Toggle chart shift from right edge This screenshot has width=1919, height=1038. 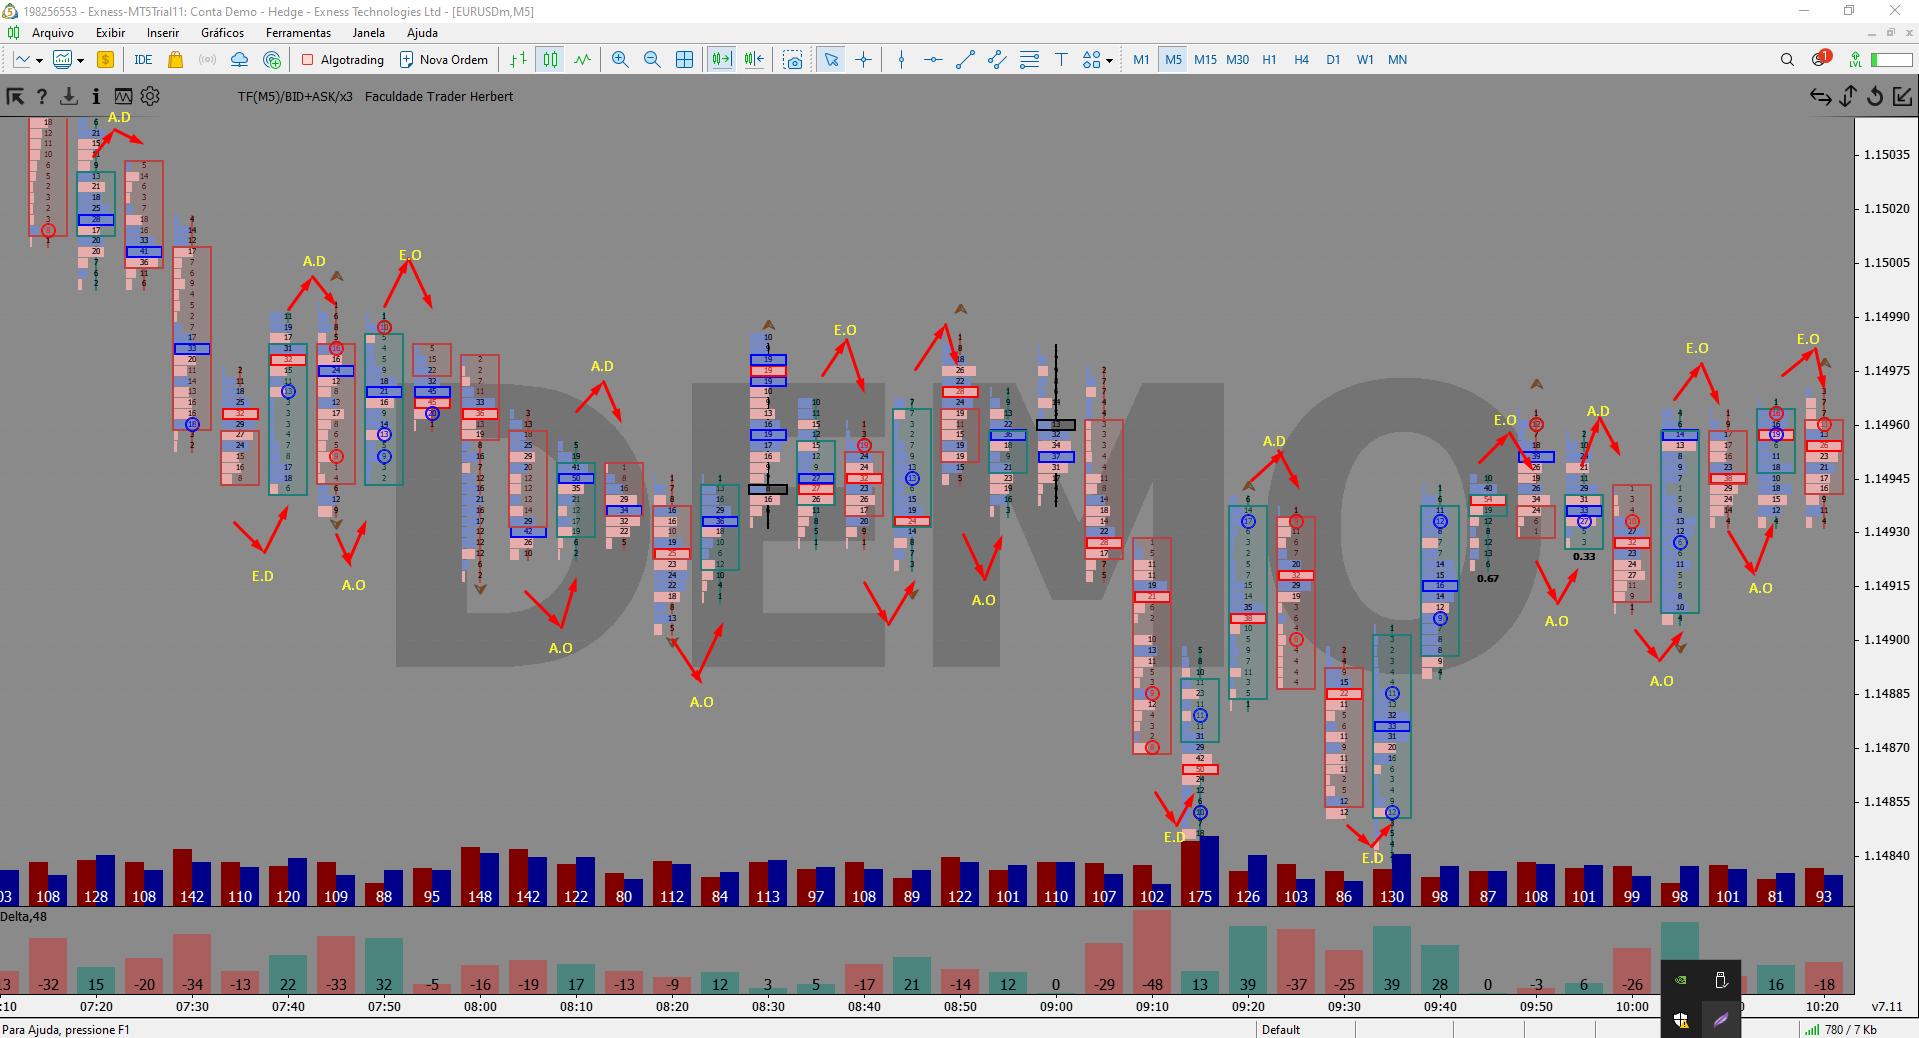tap(754, 60)
